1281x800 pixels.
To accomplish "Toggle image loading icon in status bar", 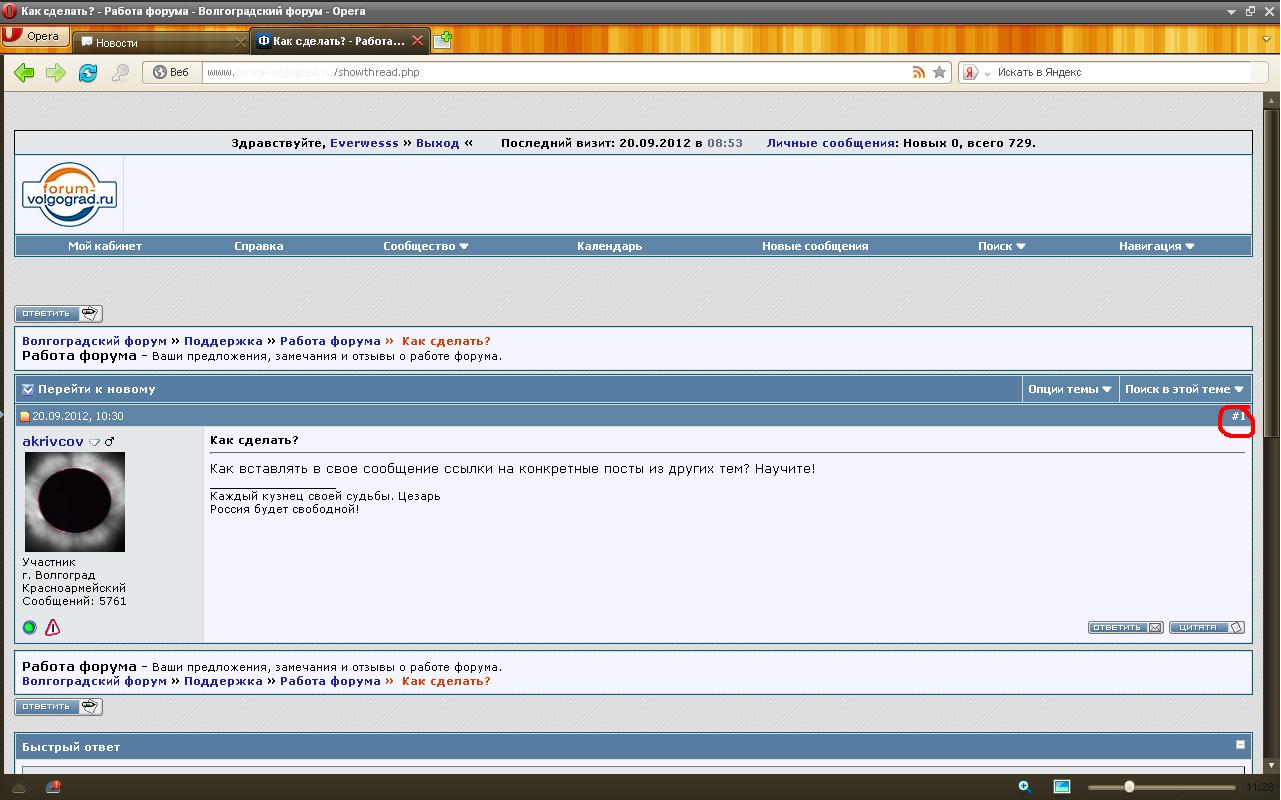I will click(1062, 787).
